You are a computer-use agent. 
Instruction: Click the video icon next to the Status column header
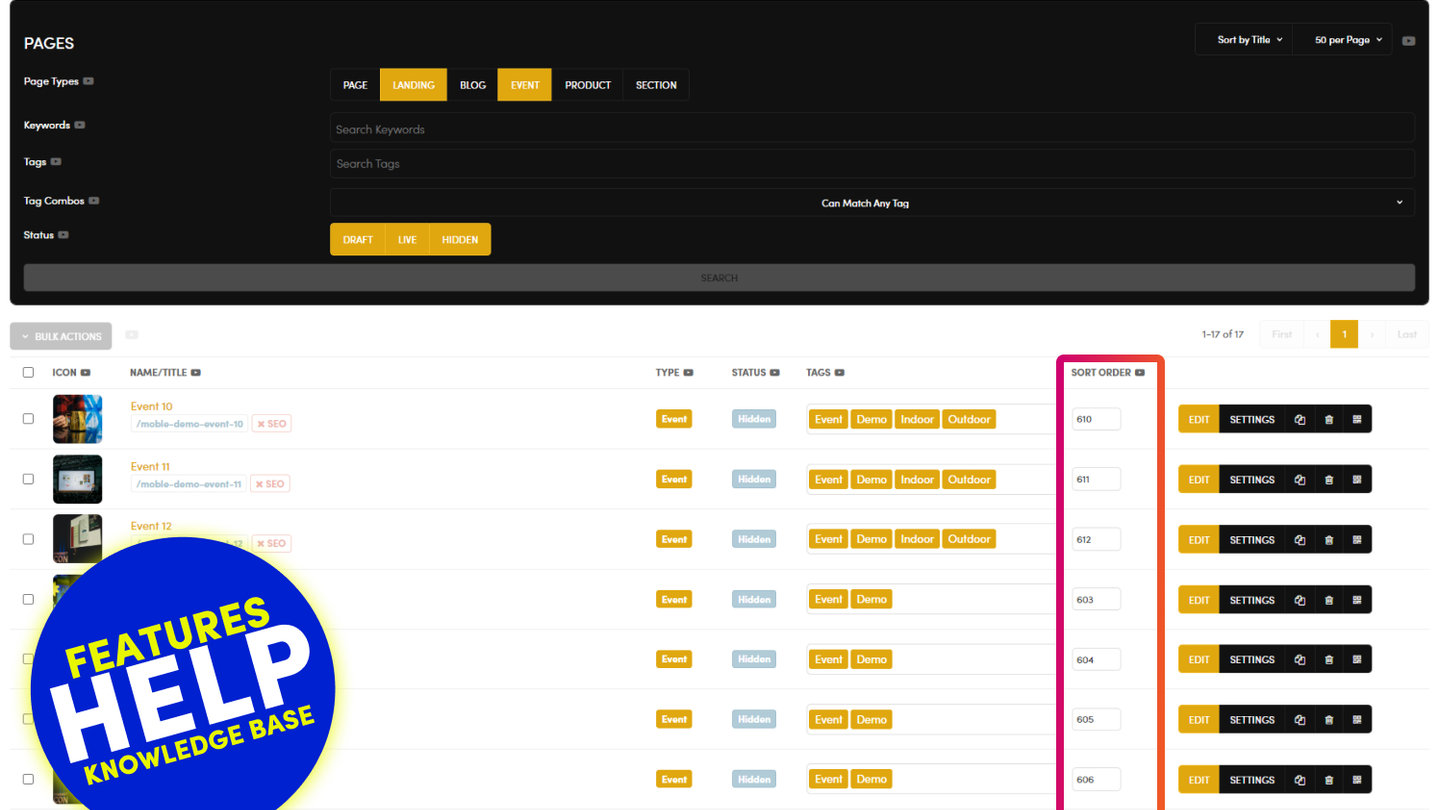click(775, 373)
